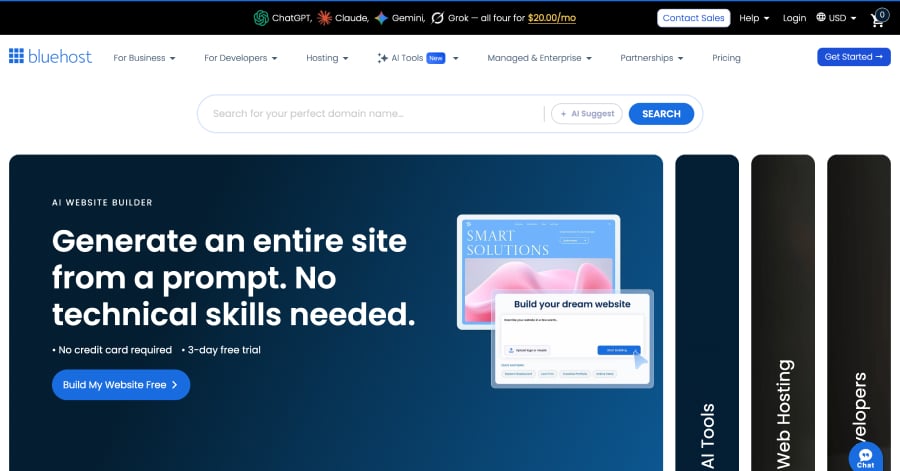Screen dimensions: 900x471
Task: Expand the Partnerships menu
Action: tap(651, 58)
